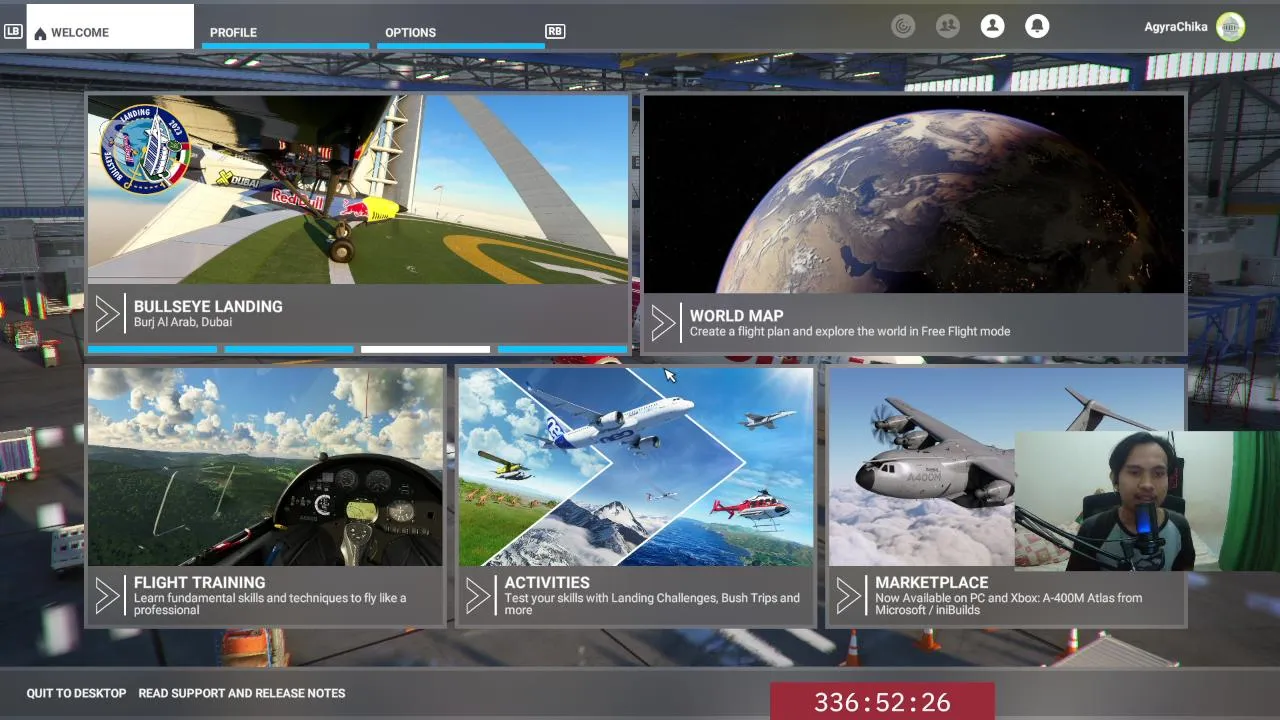Viewport: 1280px width, 720px height.
Task: Click the Bullseye Landing 2023 event badge
Action: tap(145, 149)
